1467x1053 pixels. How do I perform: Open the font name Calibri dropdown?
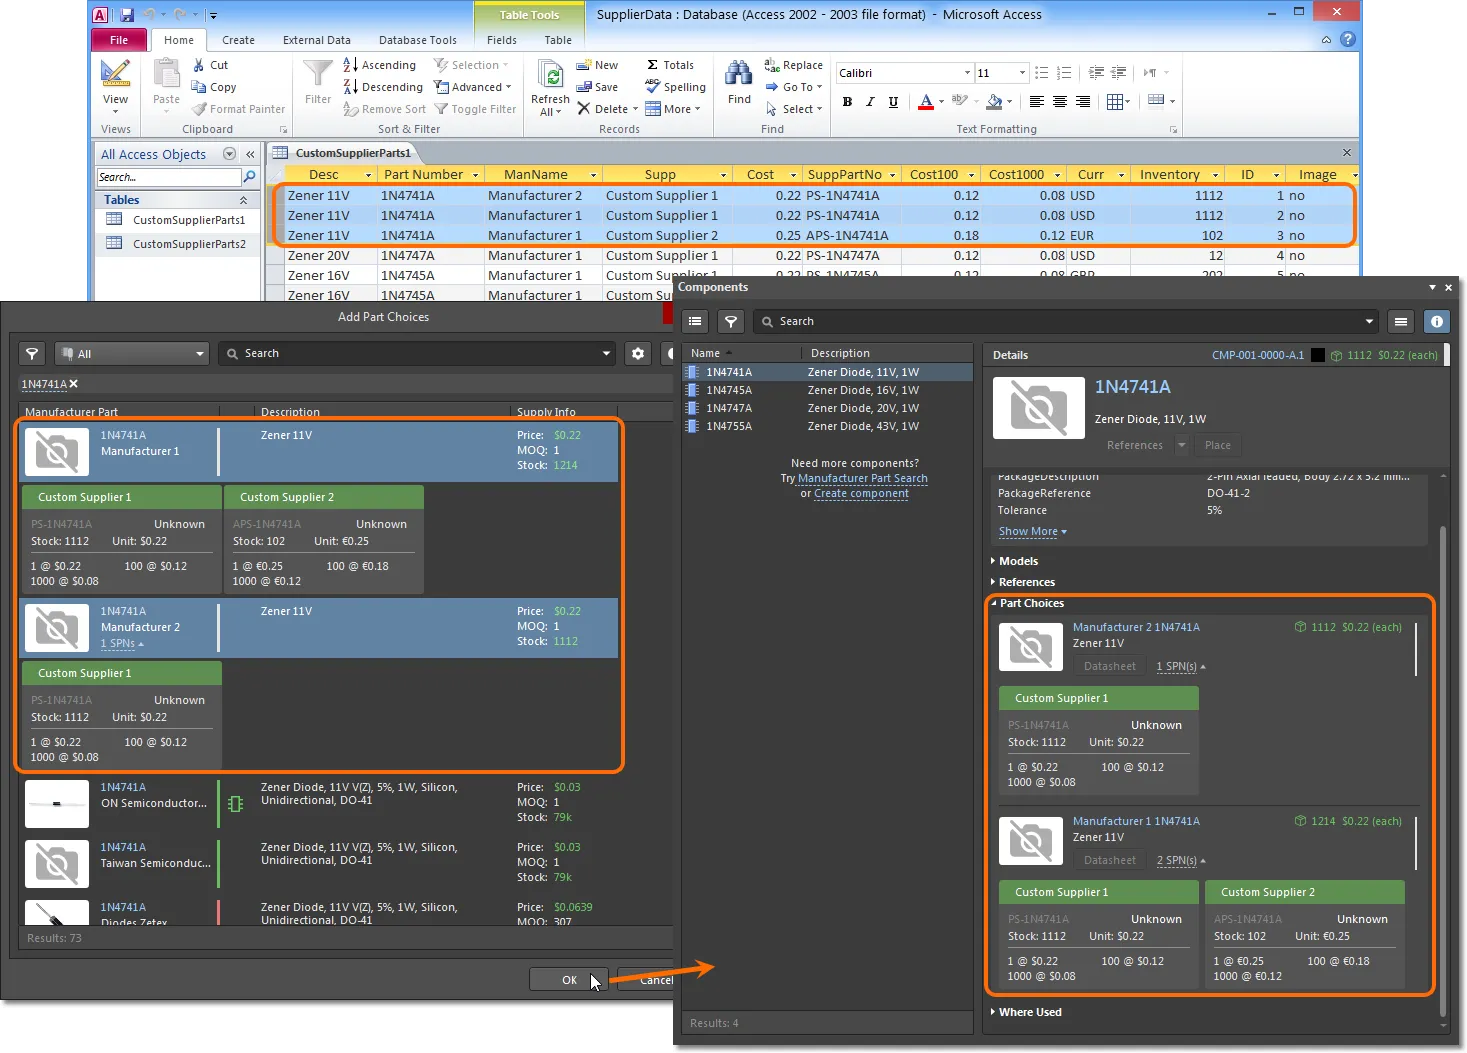click(x=967, y=73)
